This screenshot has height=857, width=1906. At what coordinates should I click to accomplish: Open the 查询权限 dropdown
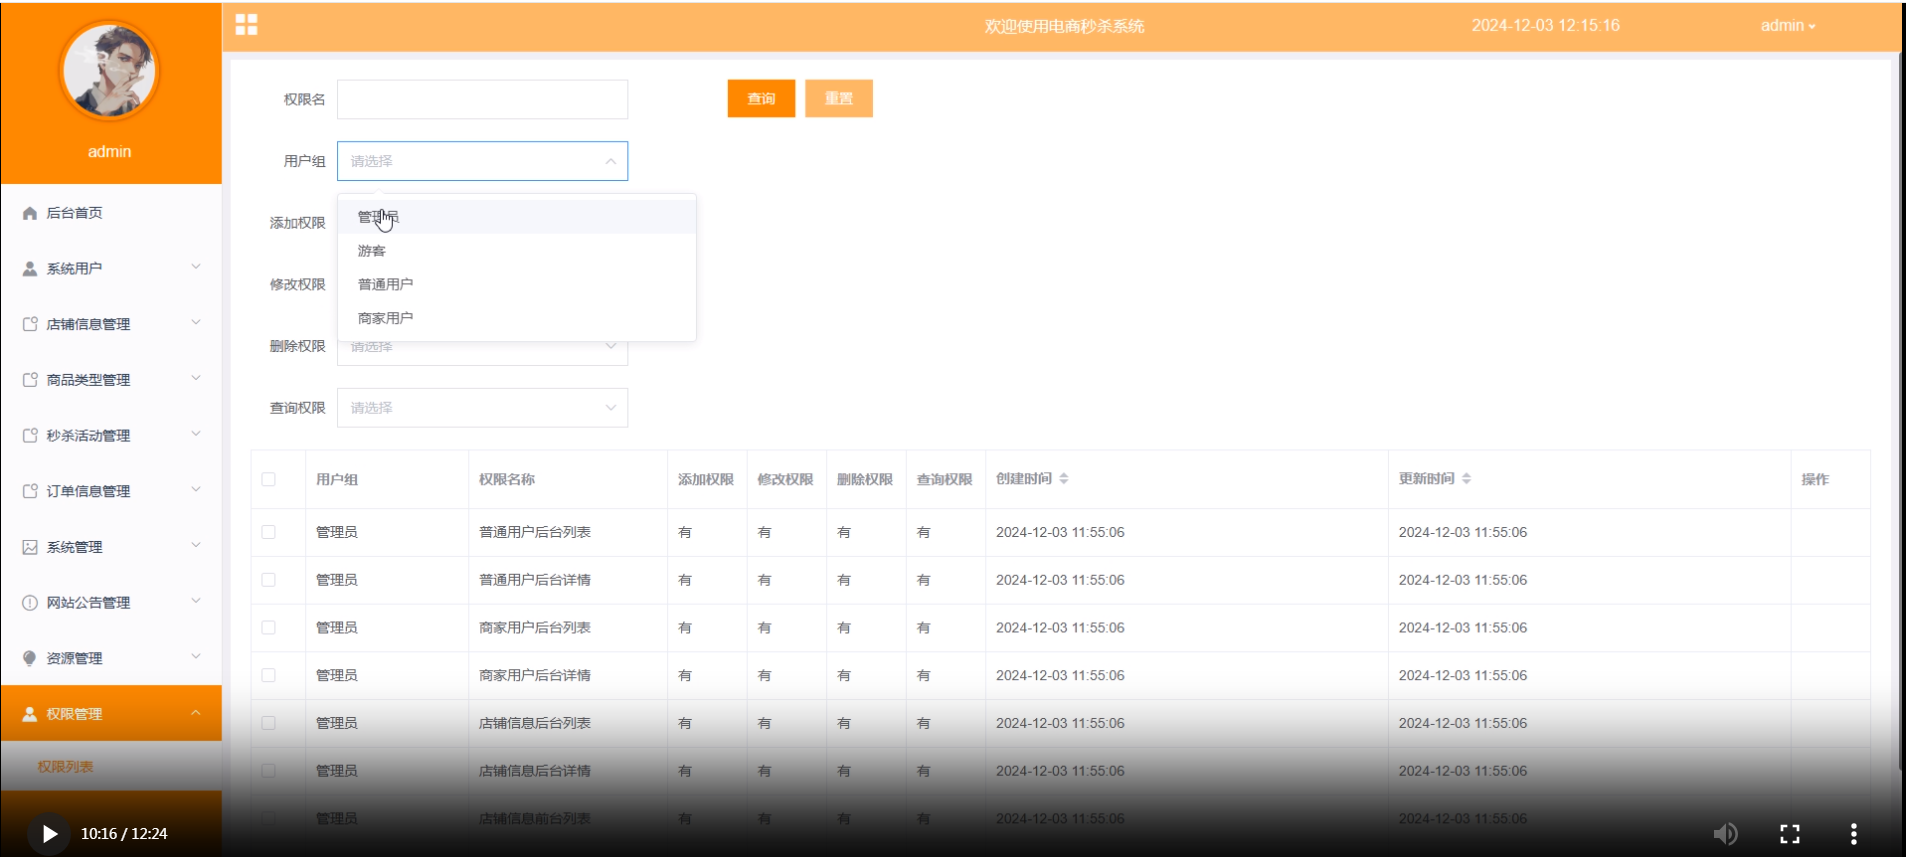[x=482, y=408]
